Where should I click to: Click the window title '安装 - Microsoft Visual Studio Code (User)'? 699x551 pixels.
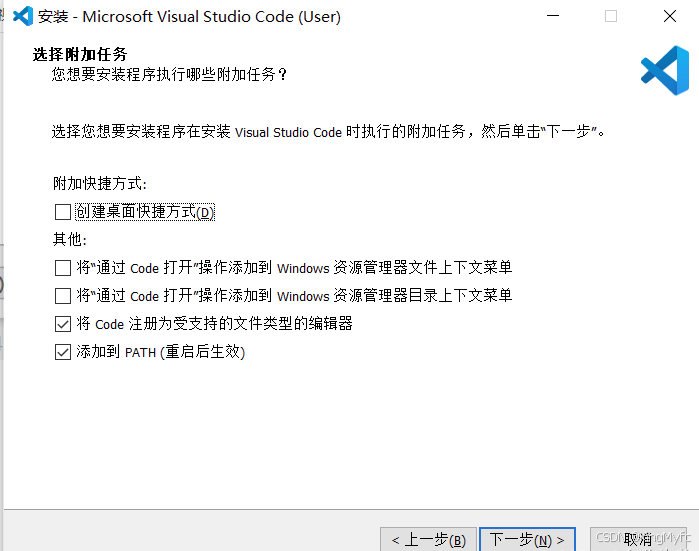click(x=189, y=16)
